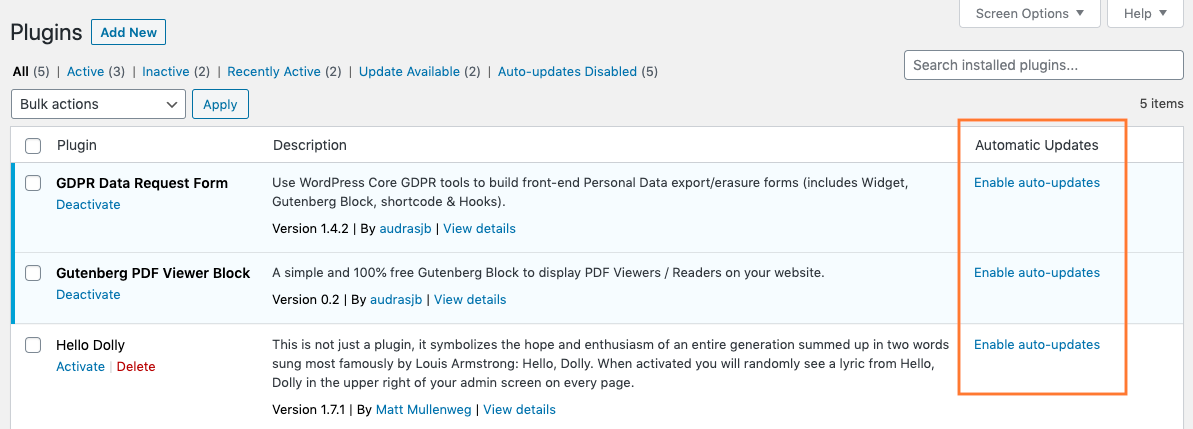Toggle the select-all plugins checkbox in header

33,146
